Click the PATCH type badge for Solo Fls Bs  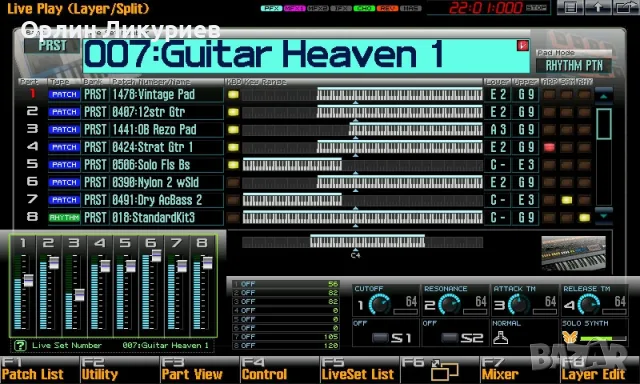pyautogui.click(x=64, y=165)
